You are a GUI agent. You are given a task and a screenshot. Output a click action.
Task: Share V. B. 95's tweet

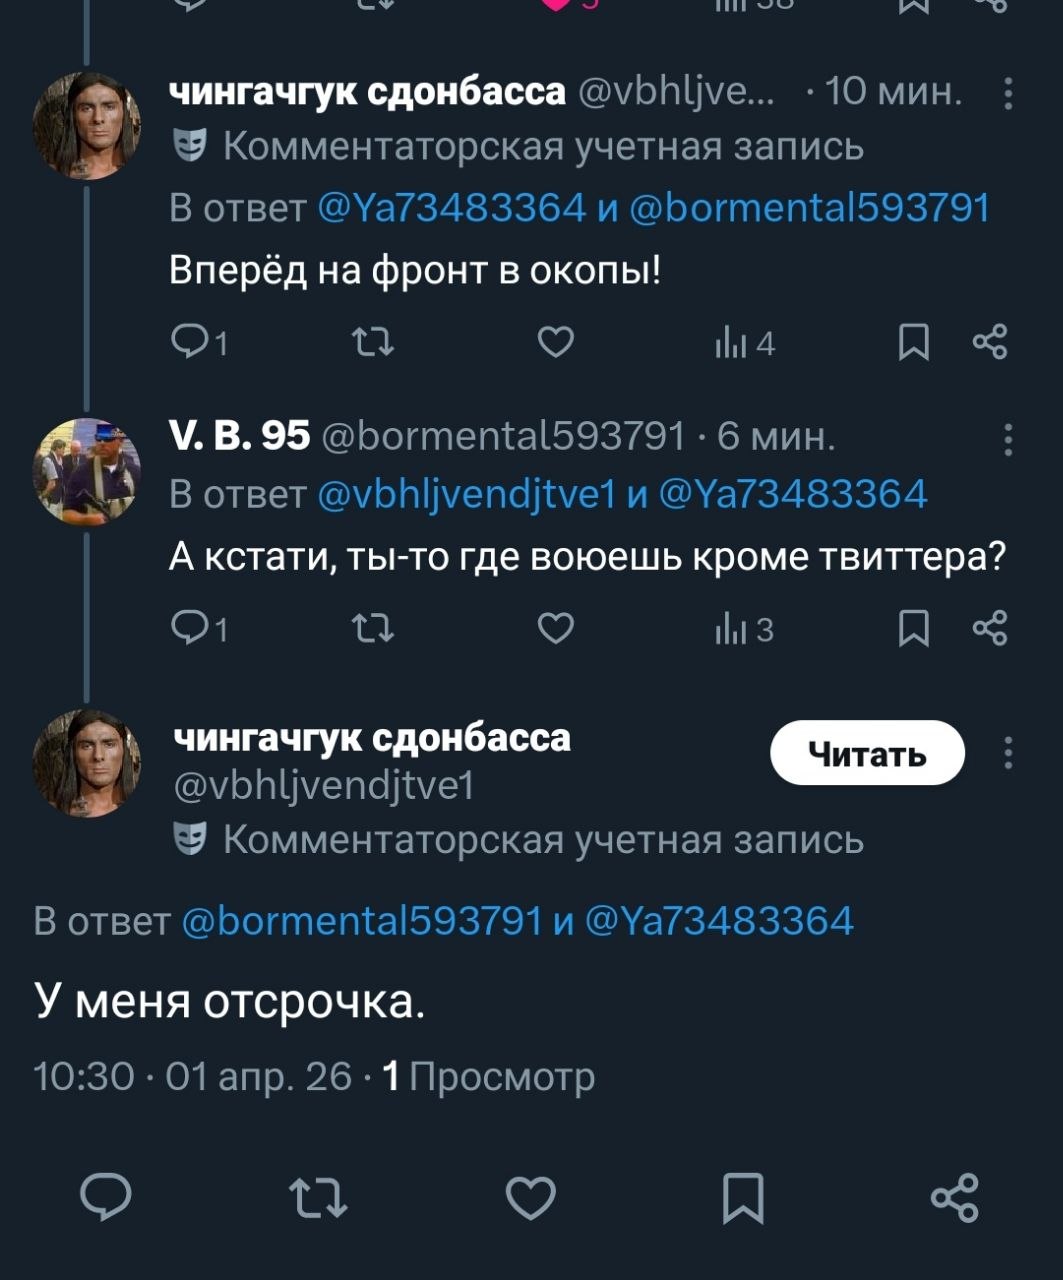(x=989, y=629)
